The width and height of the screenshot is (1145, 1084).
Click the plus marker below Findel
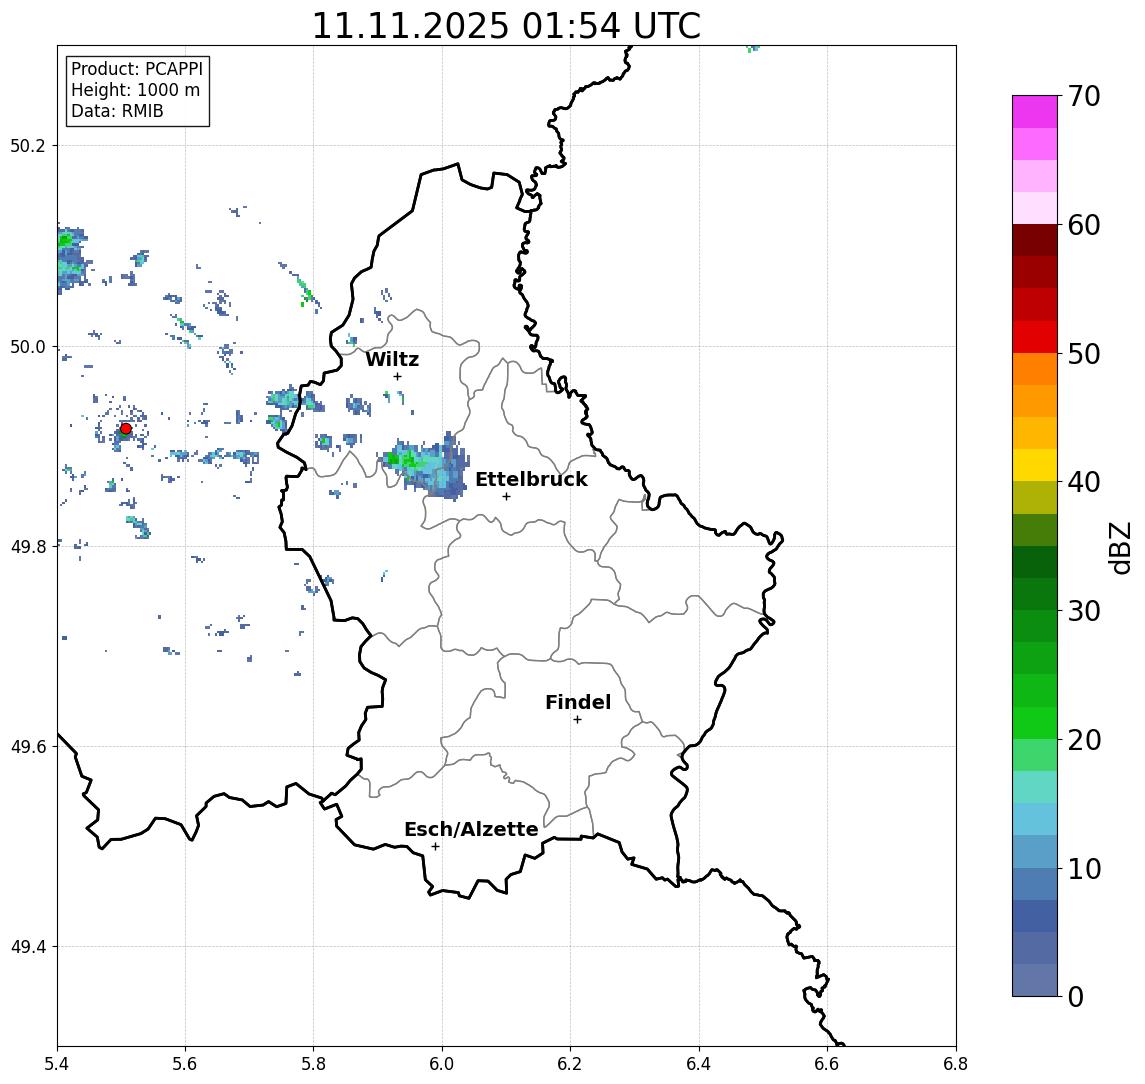pos(577,720)
